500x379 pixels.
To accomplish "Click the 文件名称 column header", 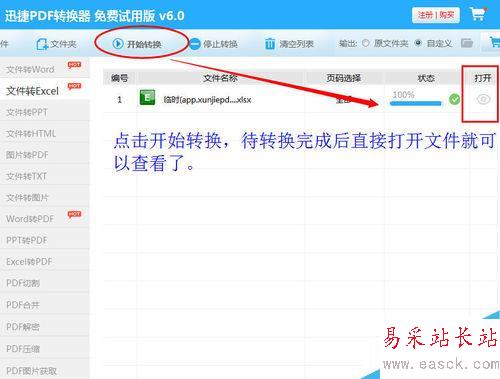I will [x=220, y=78].
